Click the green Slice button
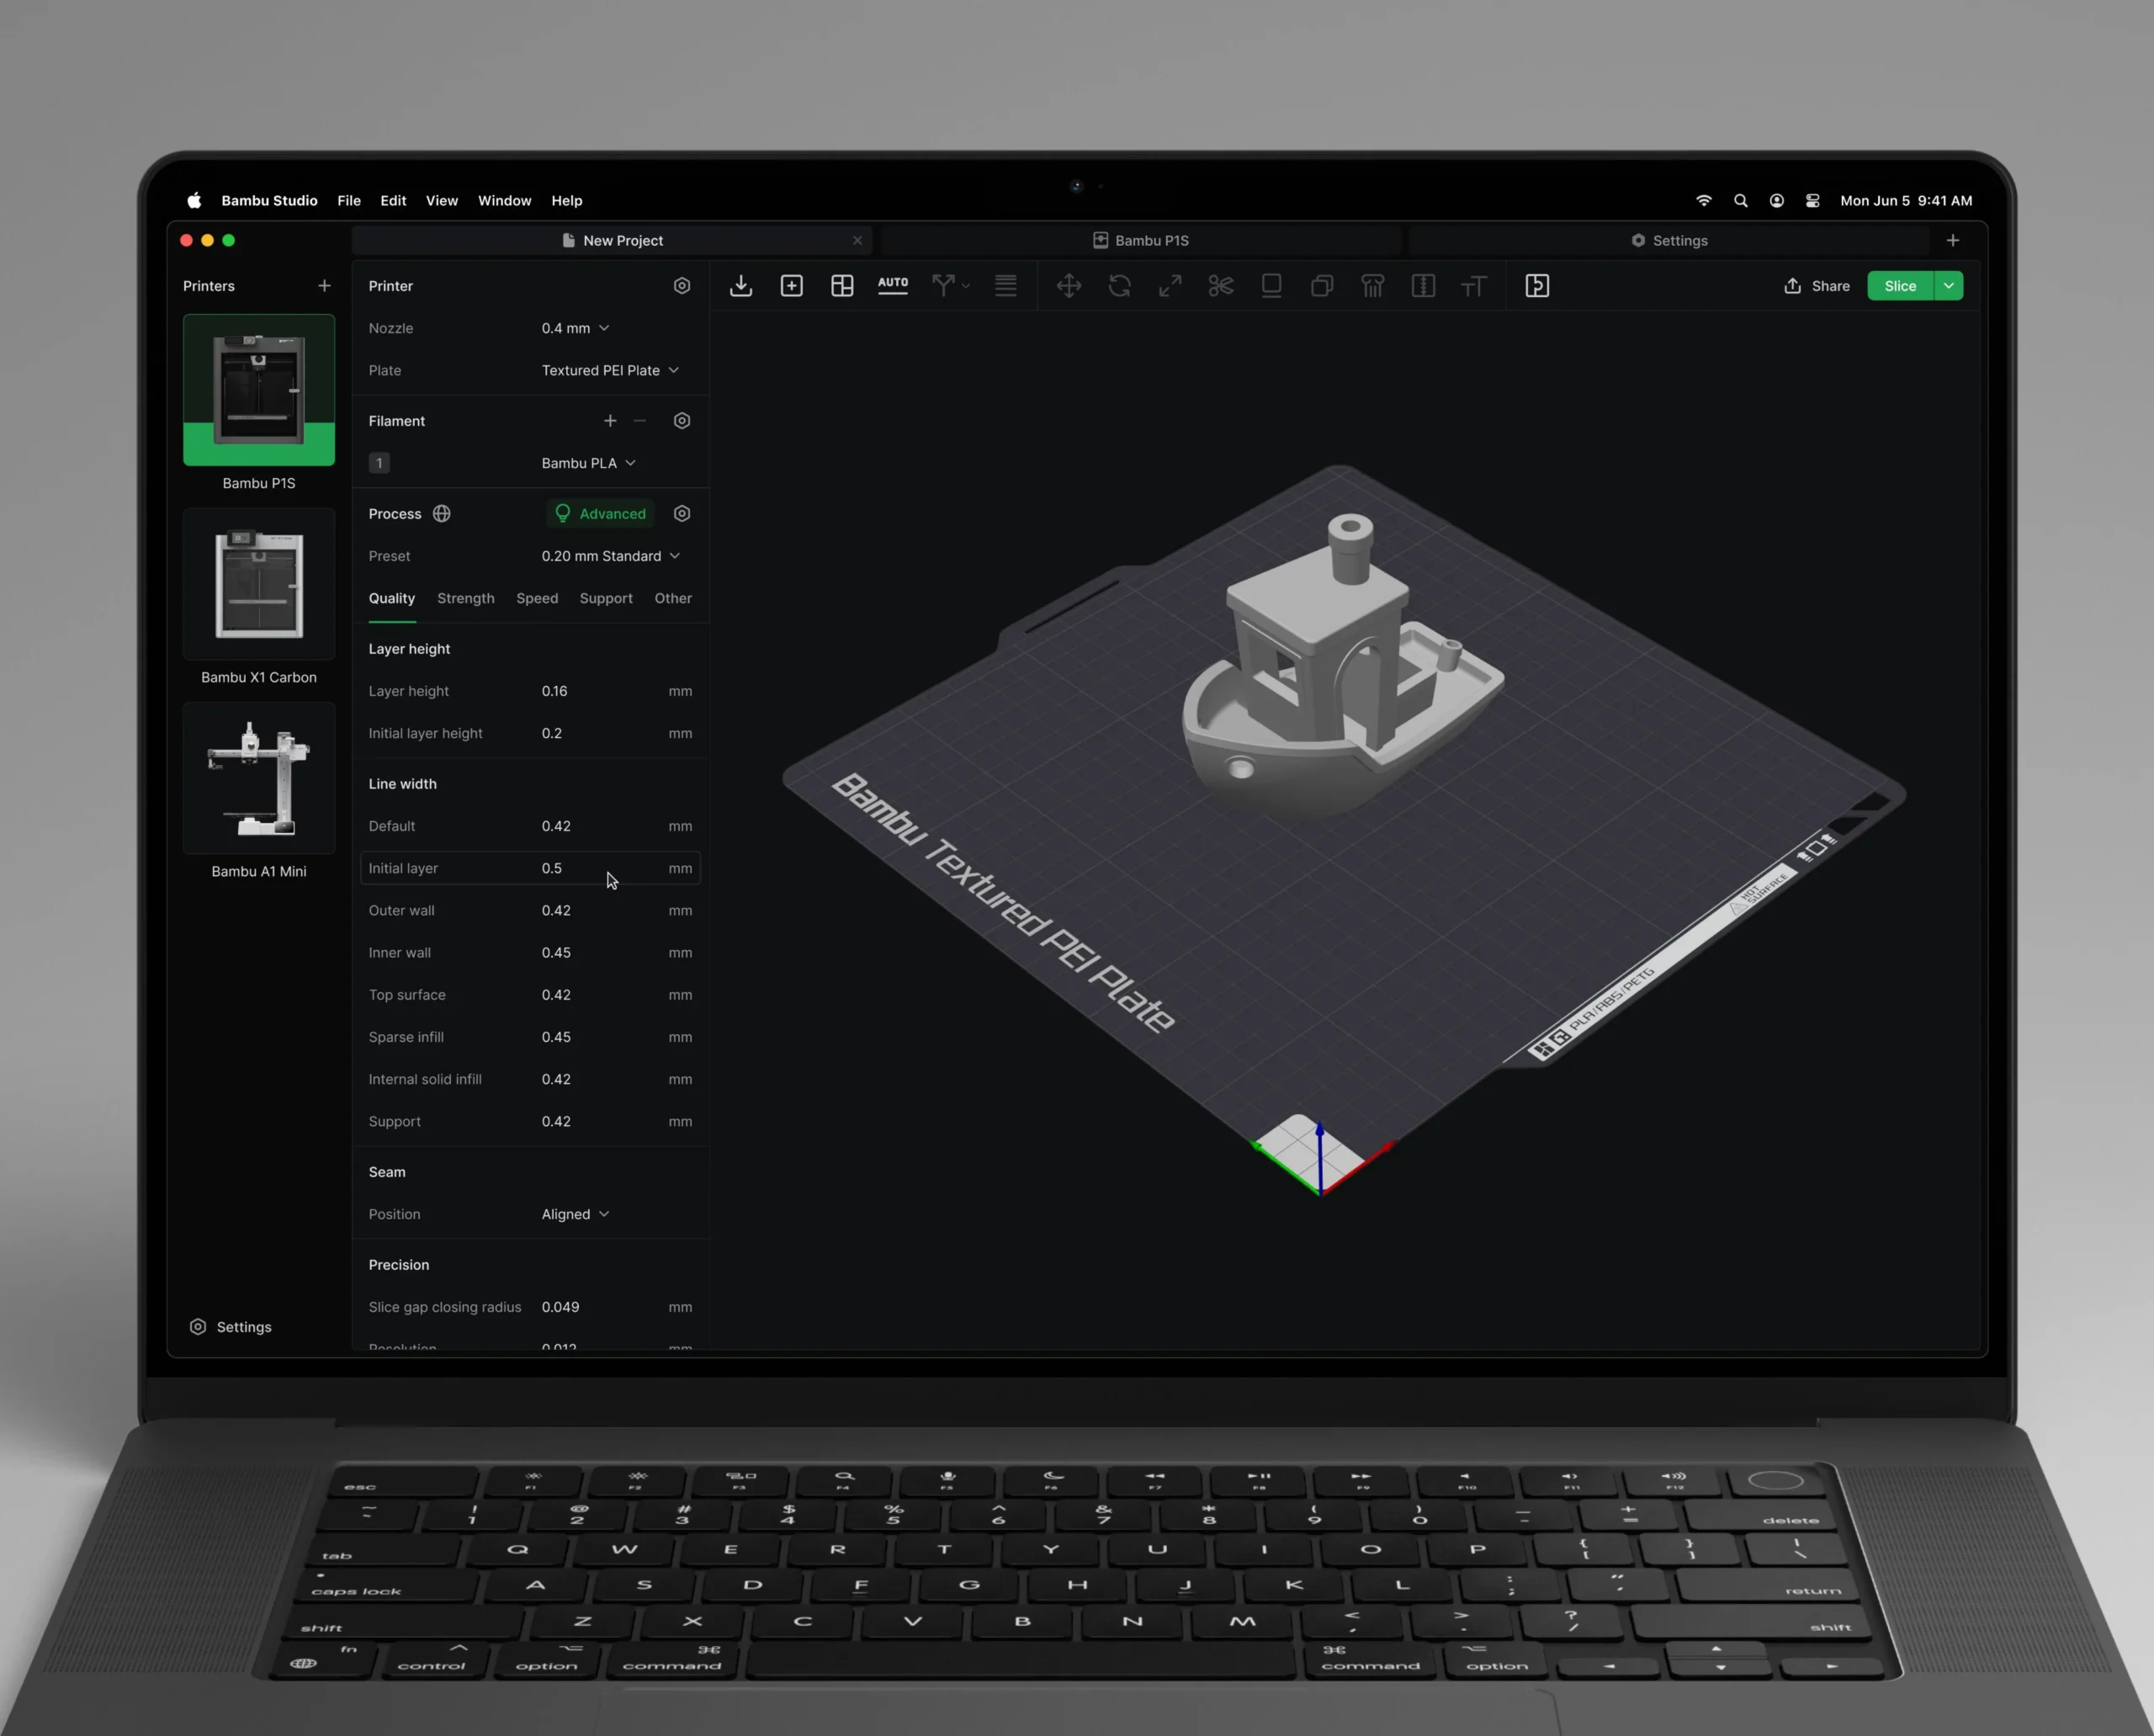This screenshot has width=2154, height=1736. (x=1900, y=286)
